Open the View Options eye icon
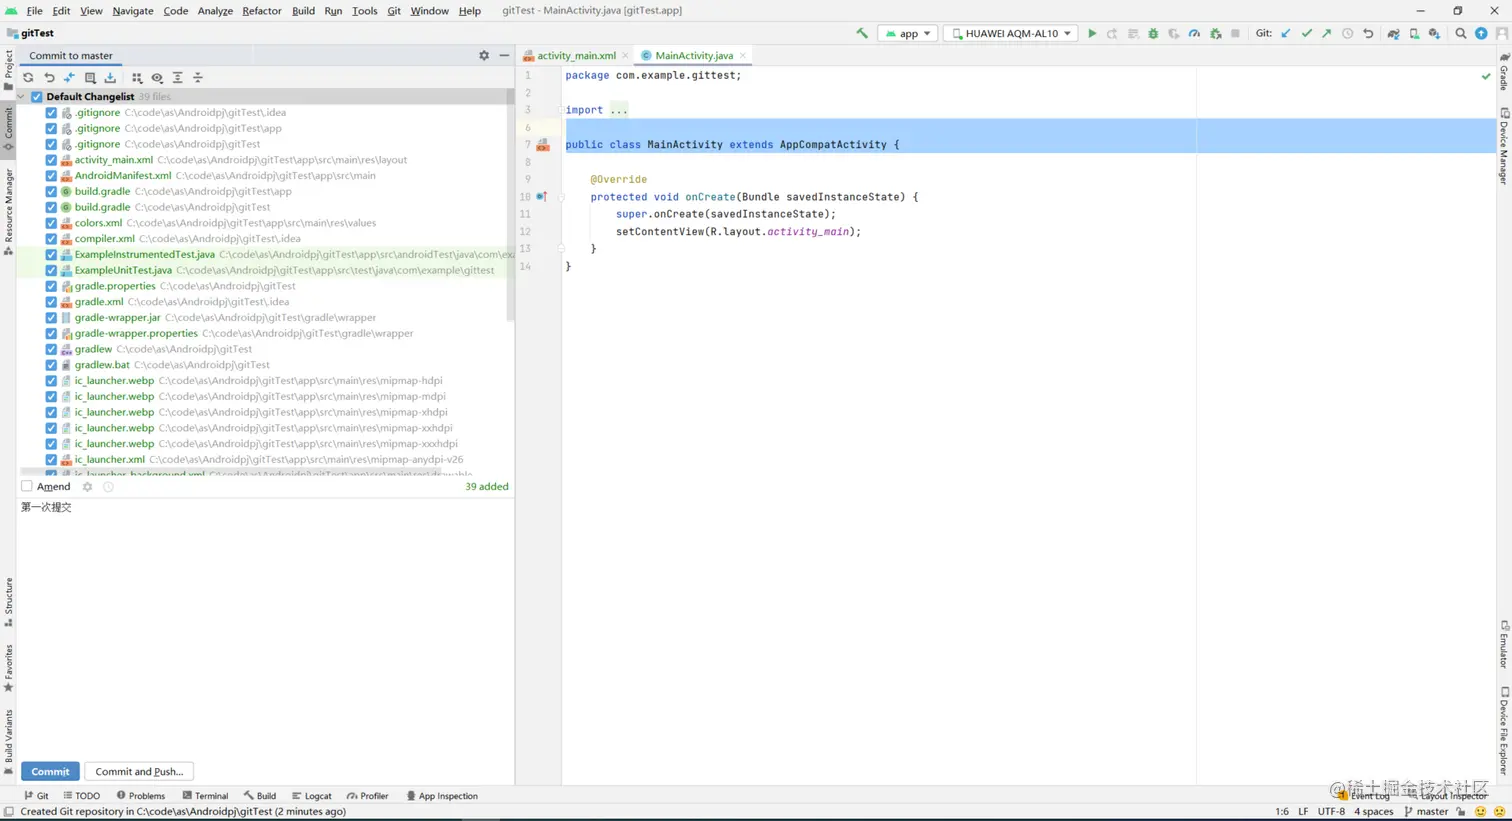This screenshot has width=1512, height=821. (157, 77)
